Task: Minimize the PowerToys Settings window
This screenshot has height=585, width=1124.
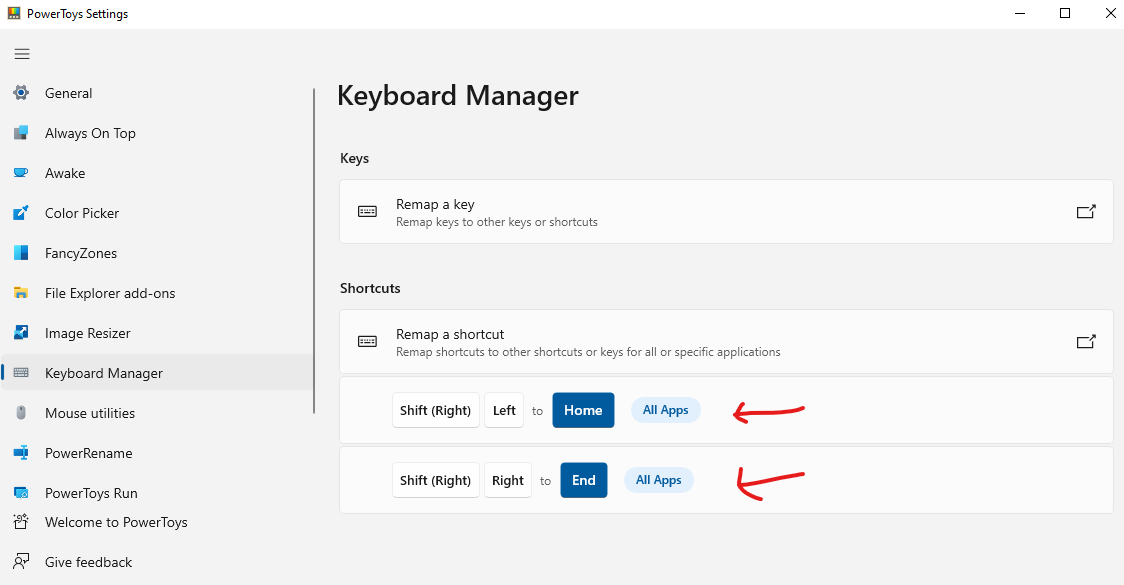Action: (x=1021, y=14)
